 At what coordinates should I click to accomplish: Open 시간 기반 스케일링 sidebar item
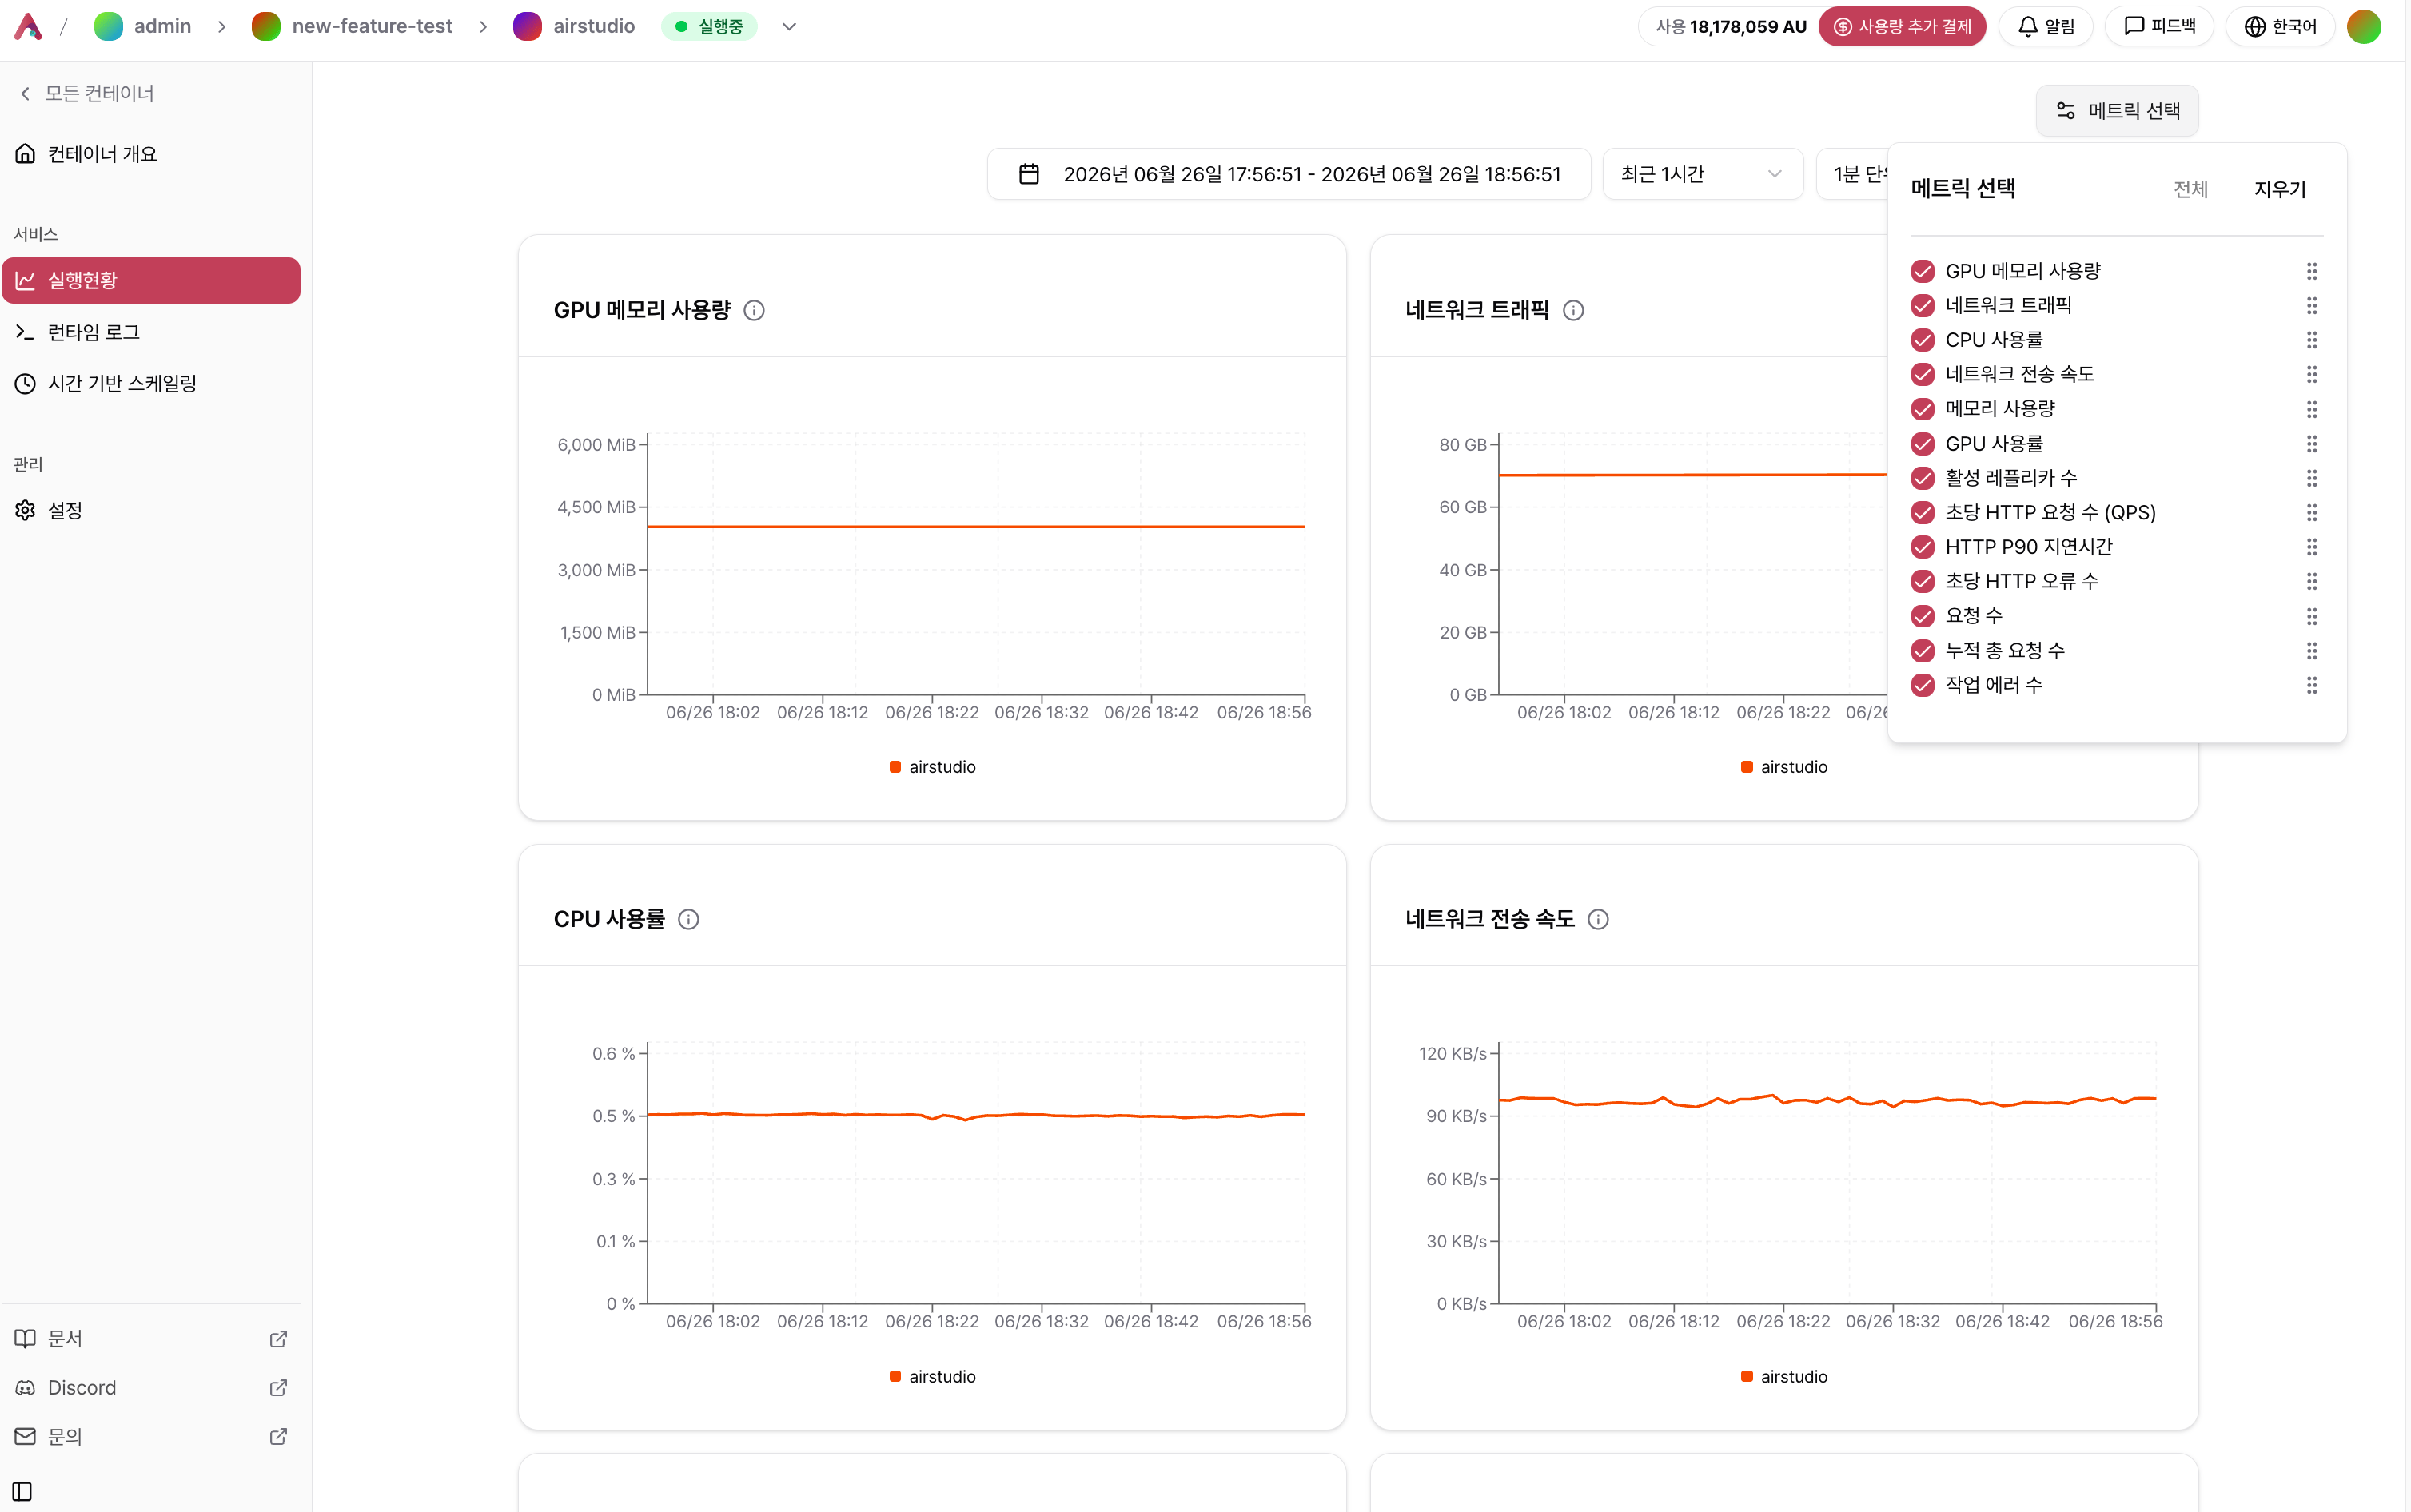151,383
